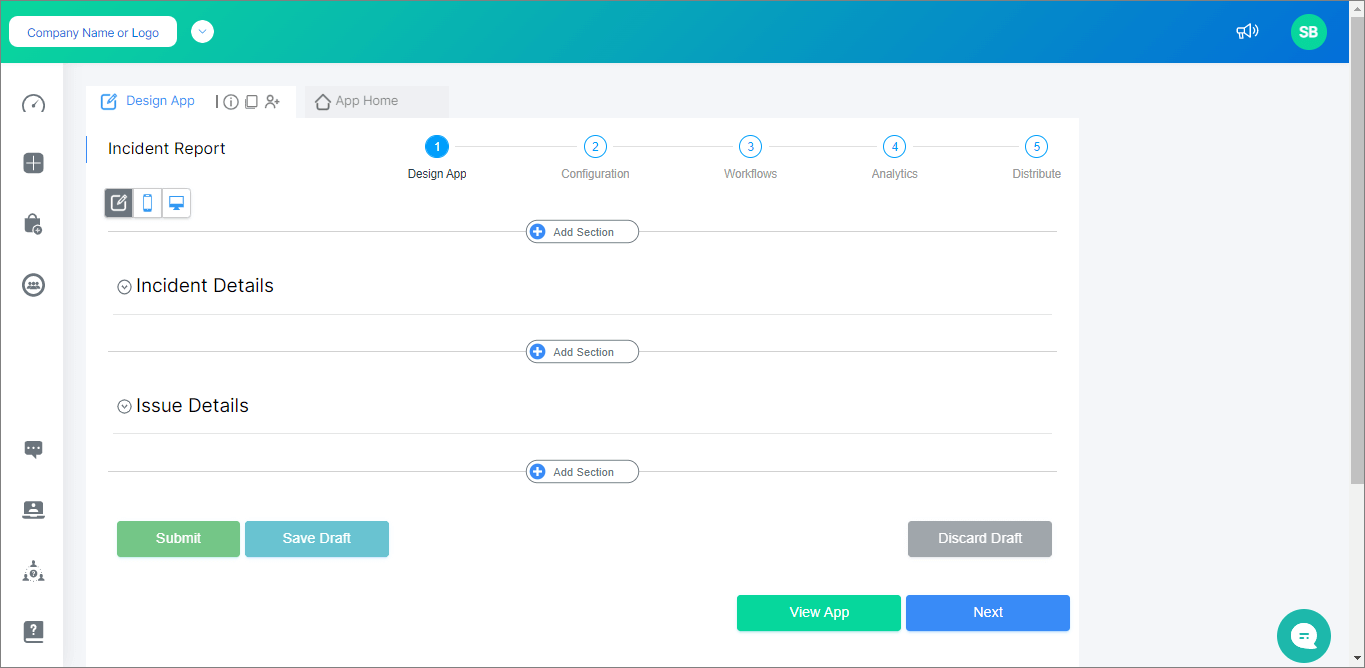Click the plus icon in the left sidebar

[x=33, y=162]
